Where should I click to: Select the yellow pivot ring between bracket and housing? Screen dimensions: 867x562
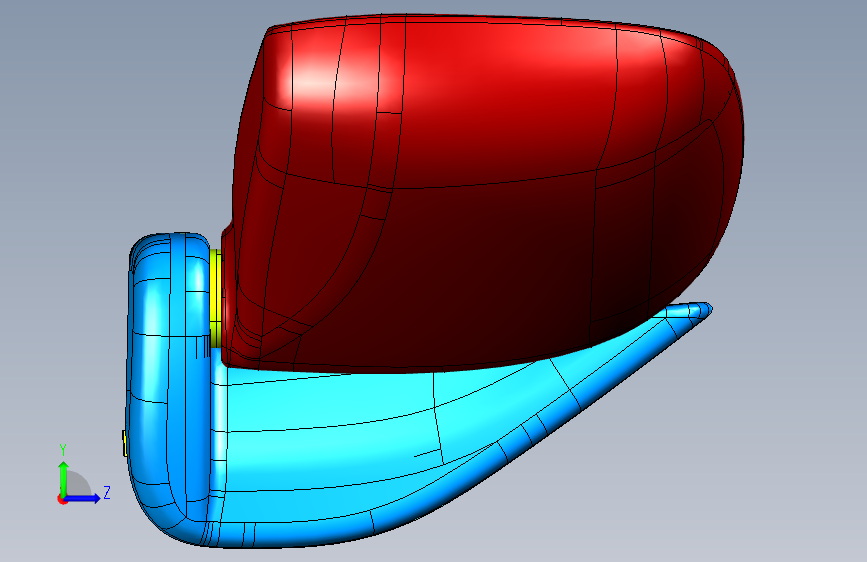click(216, 299)
